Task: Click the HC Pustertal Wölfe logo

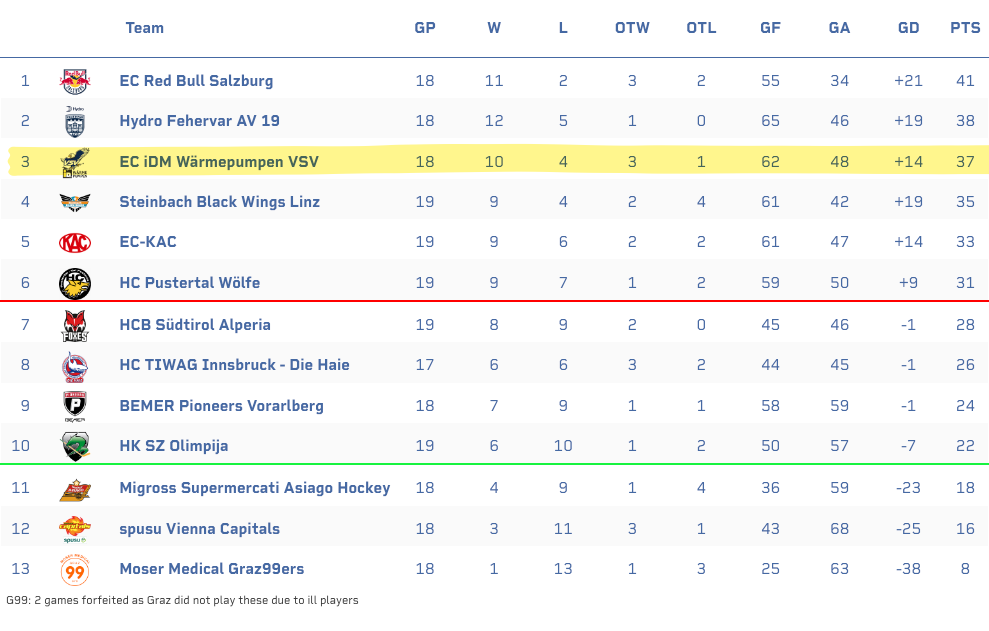Action: coord(75,283)
